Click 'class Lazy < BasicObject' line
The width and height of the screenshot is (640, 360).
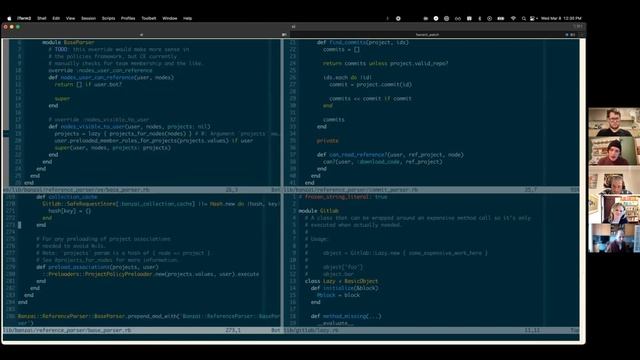coord(341,281)
